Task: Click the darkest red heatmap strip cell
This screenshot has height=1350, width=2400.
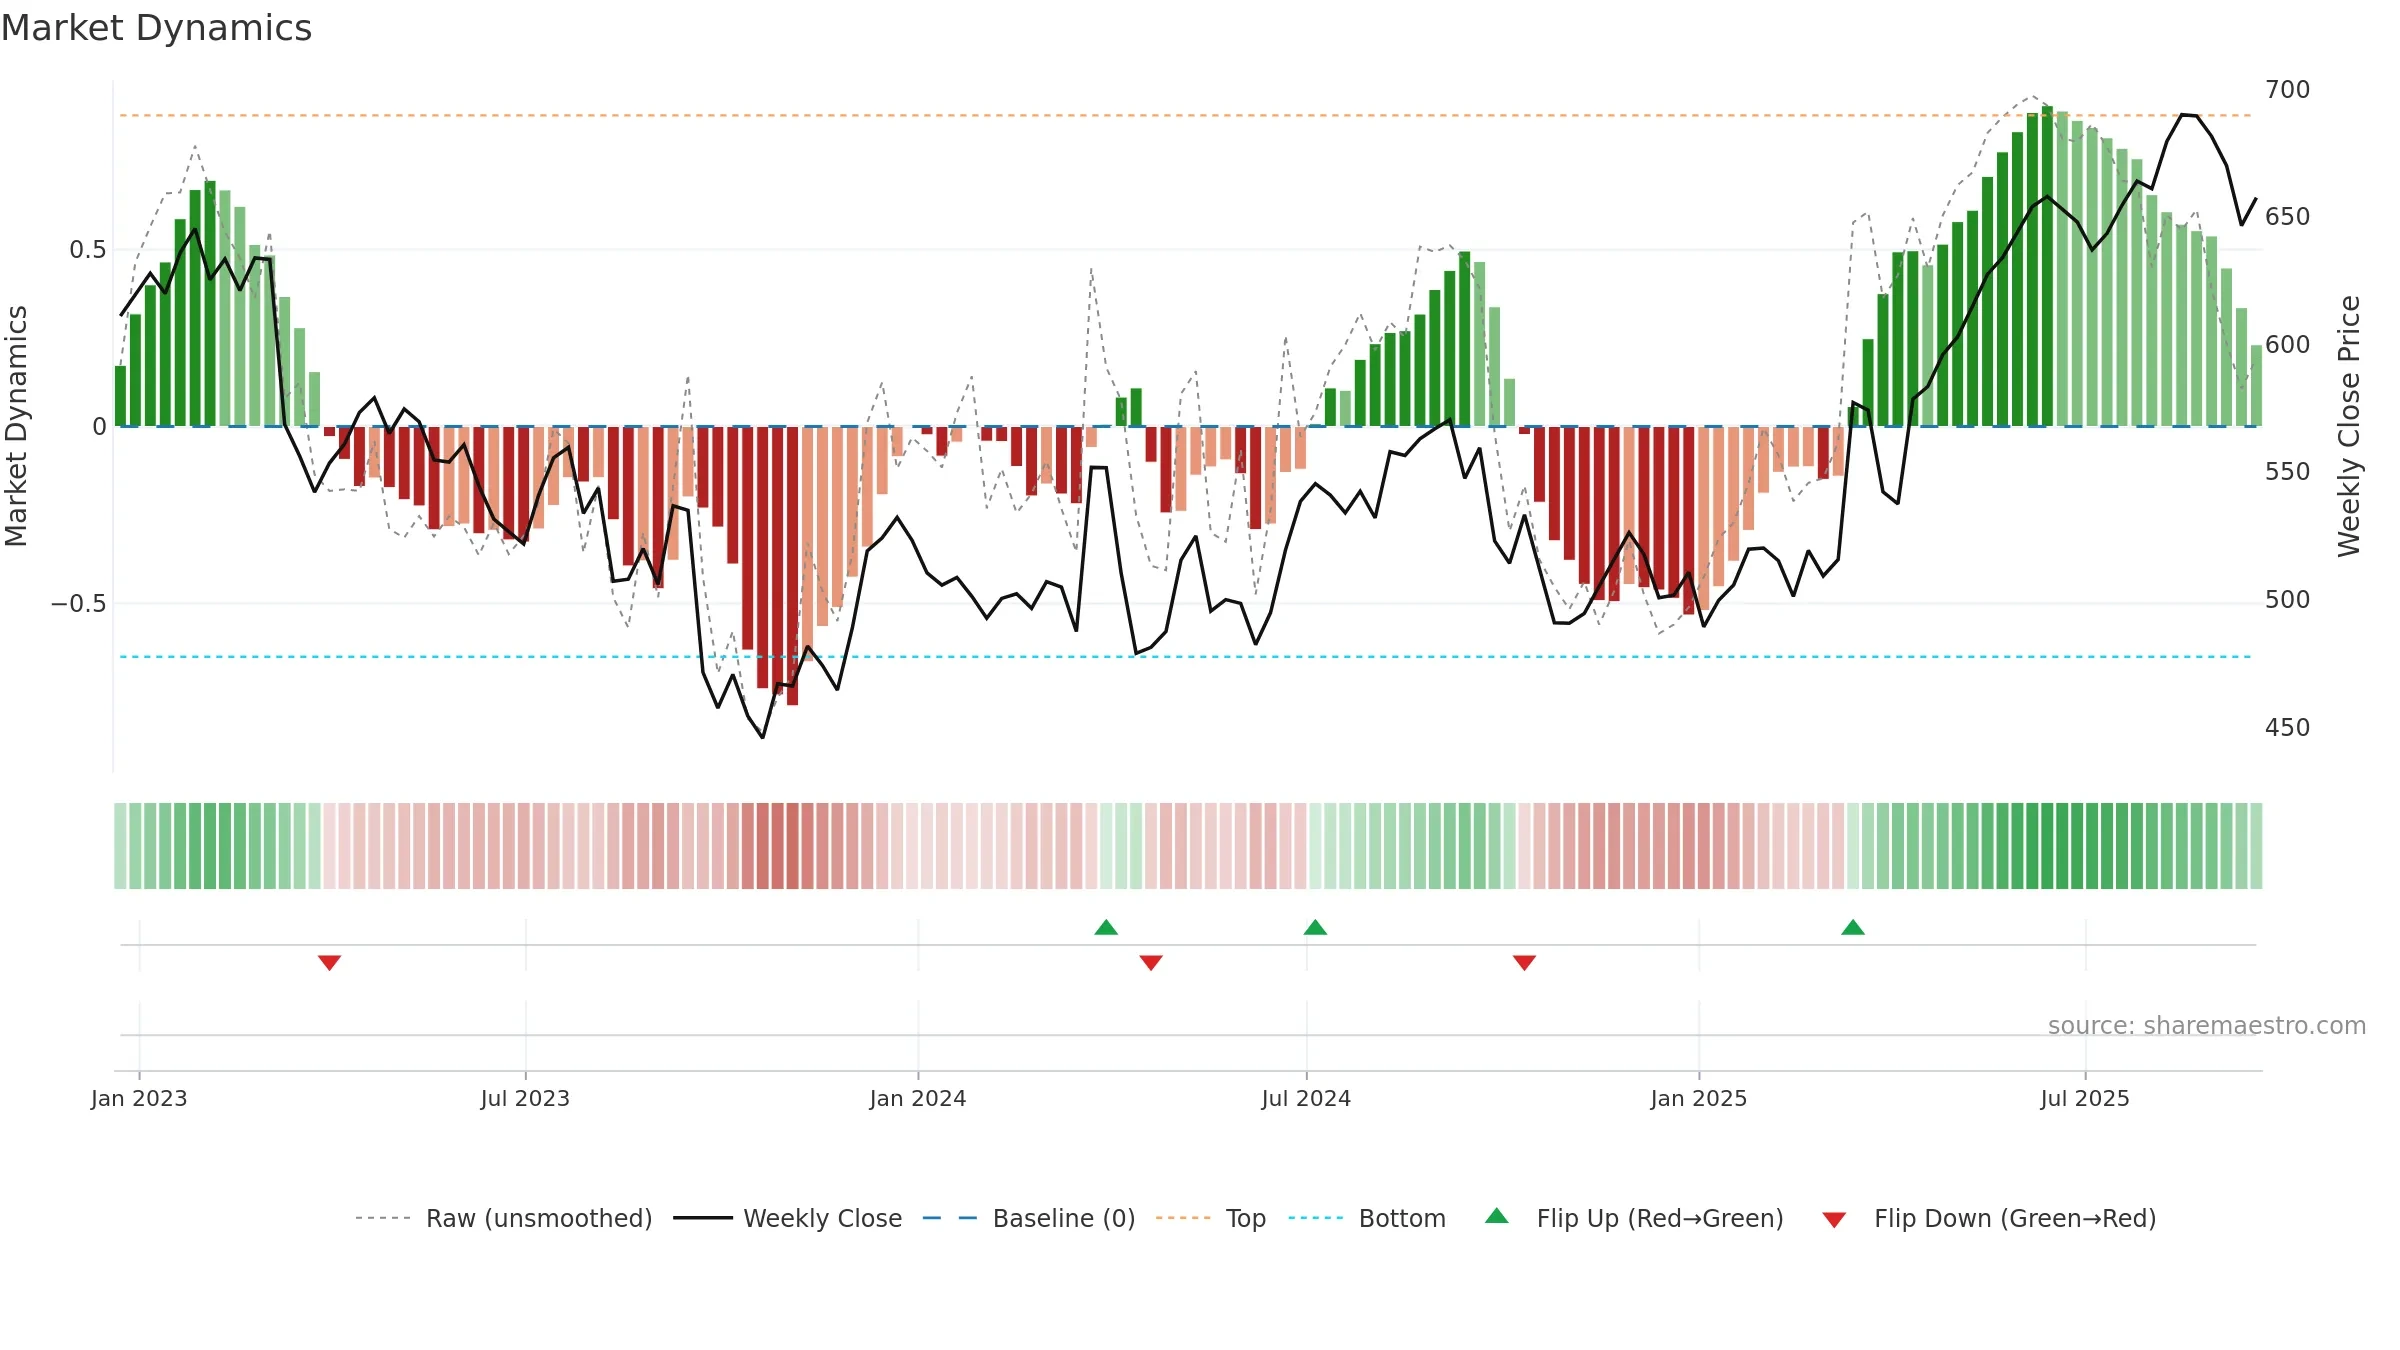Action: point(792,846)
